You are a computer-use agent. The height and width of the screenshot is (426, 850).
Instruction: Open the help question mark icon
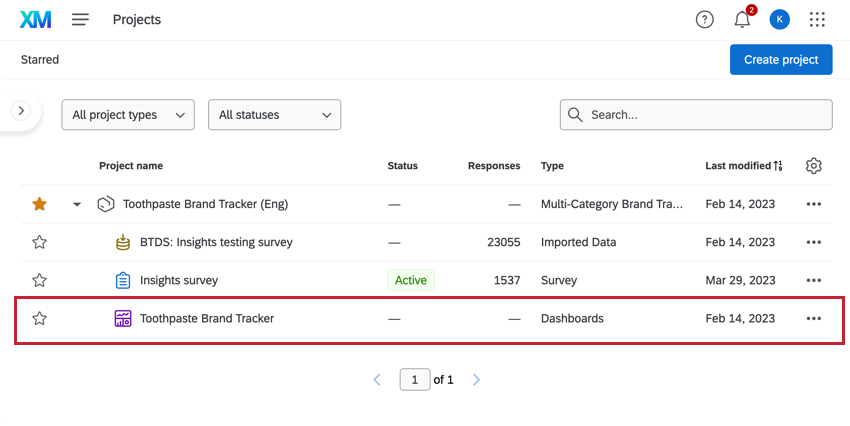pyautogui.click(x=705, y=20)
